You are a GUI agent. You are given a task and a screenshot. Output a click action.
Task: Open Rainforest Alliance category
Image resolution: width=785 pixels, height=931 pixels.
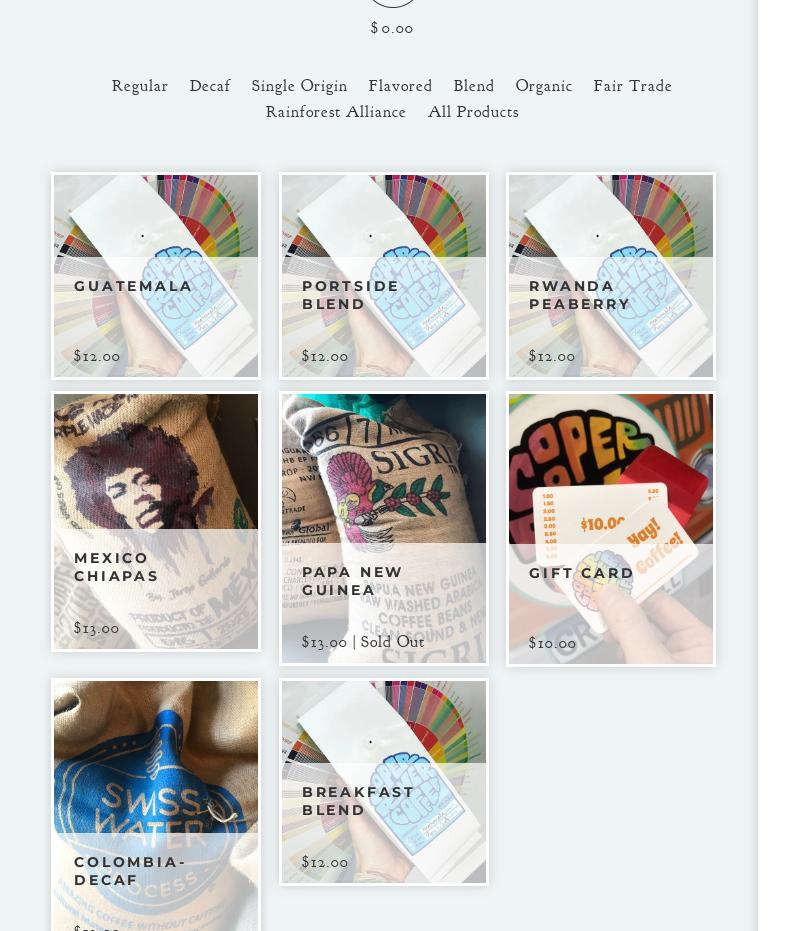coord(335,112)
